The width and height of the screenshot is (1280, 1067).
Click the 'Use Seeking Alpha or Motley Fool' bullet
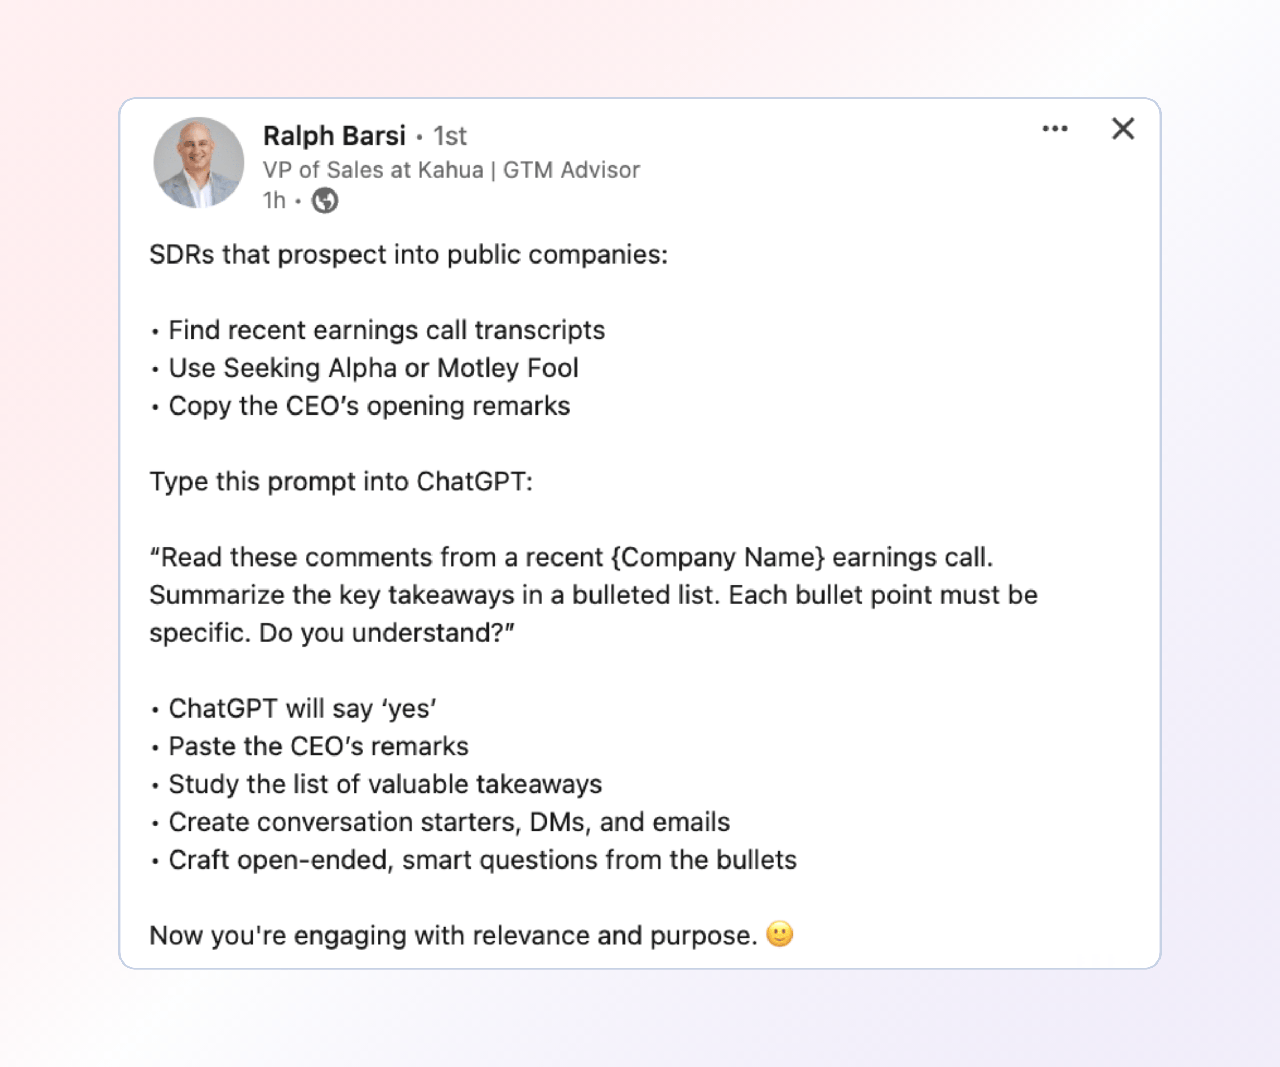pyautogui.click(x=373, y=368)
